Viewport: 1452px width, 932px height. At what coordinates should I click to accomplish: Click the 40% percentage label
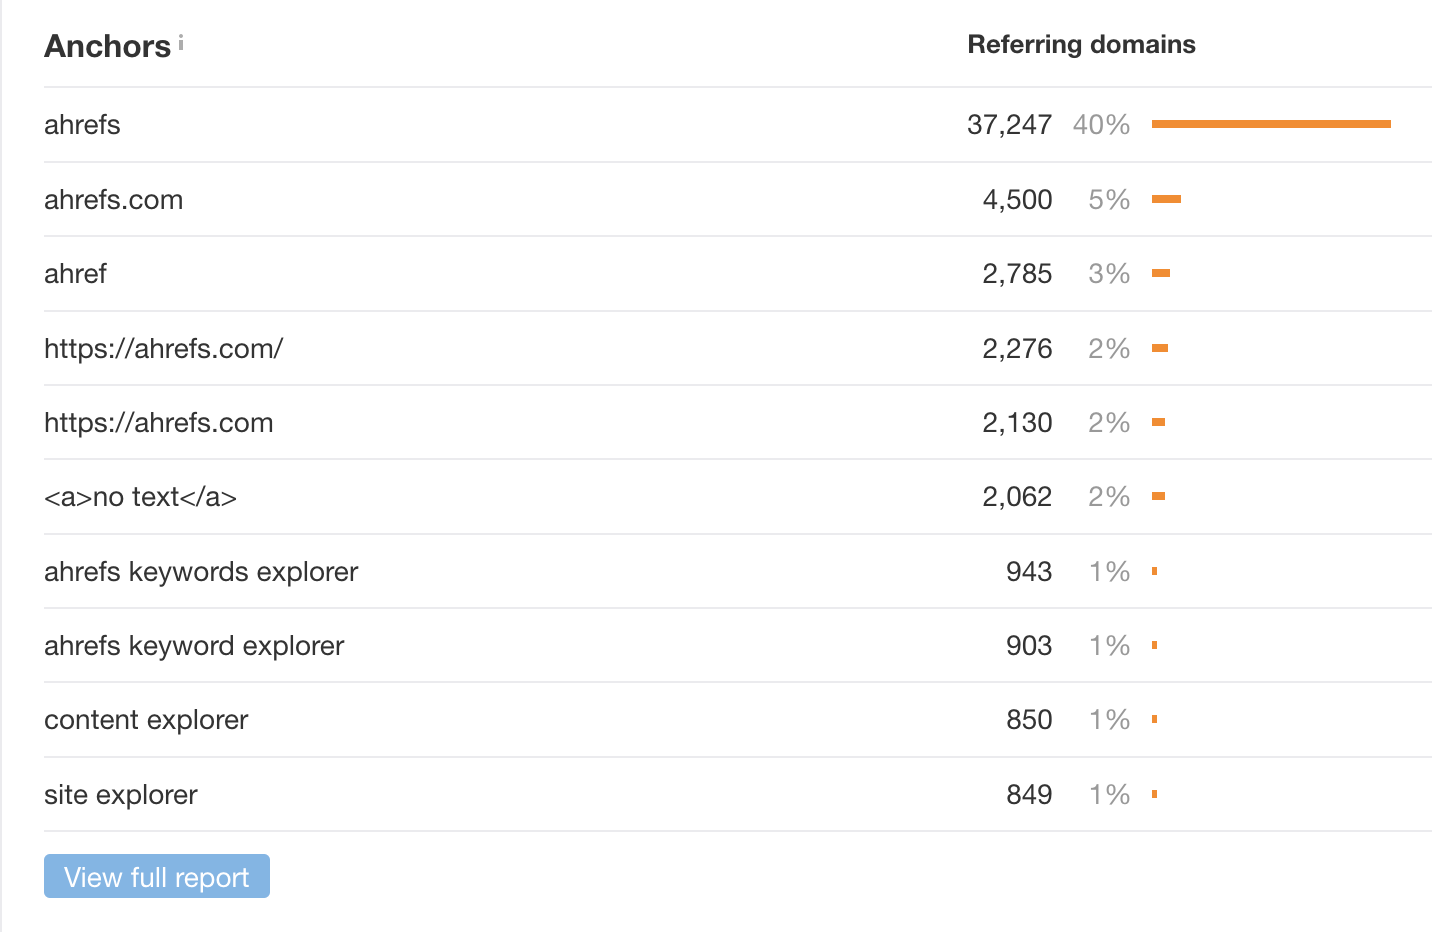coord(1100,124)
